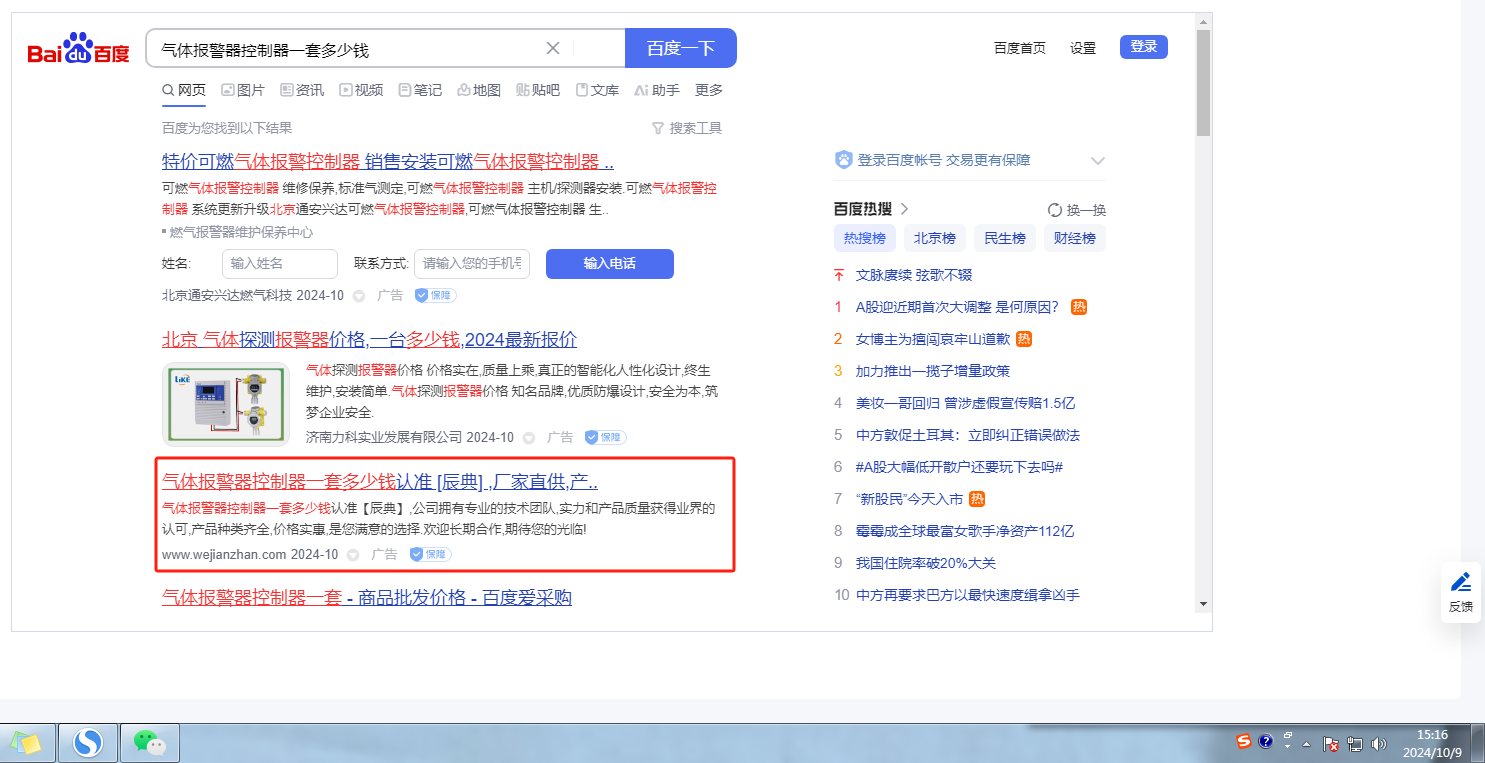Click the 保障 badge under 济南力科 result
This screenshot has height=763, width=1485.
tap(605, 437)
